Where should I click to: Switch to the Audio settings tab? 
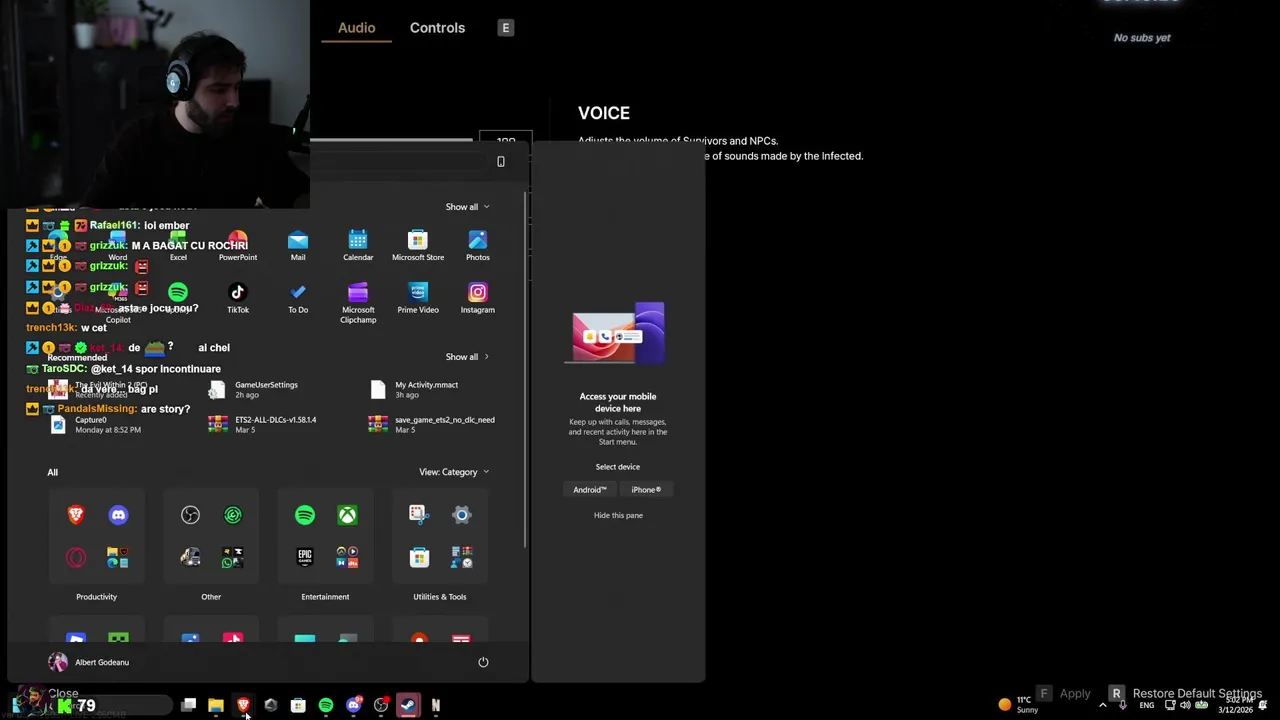click(356, 28)
